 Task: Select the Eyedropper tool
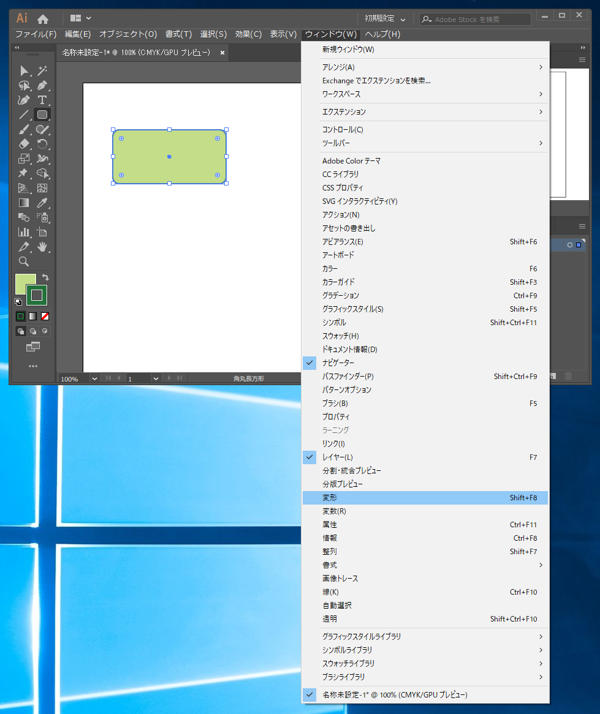coord(42,203)
